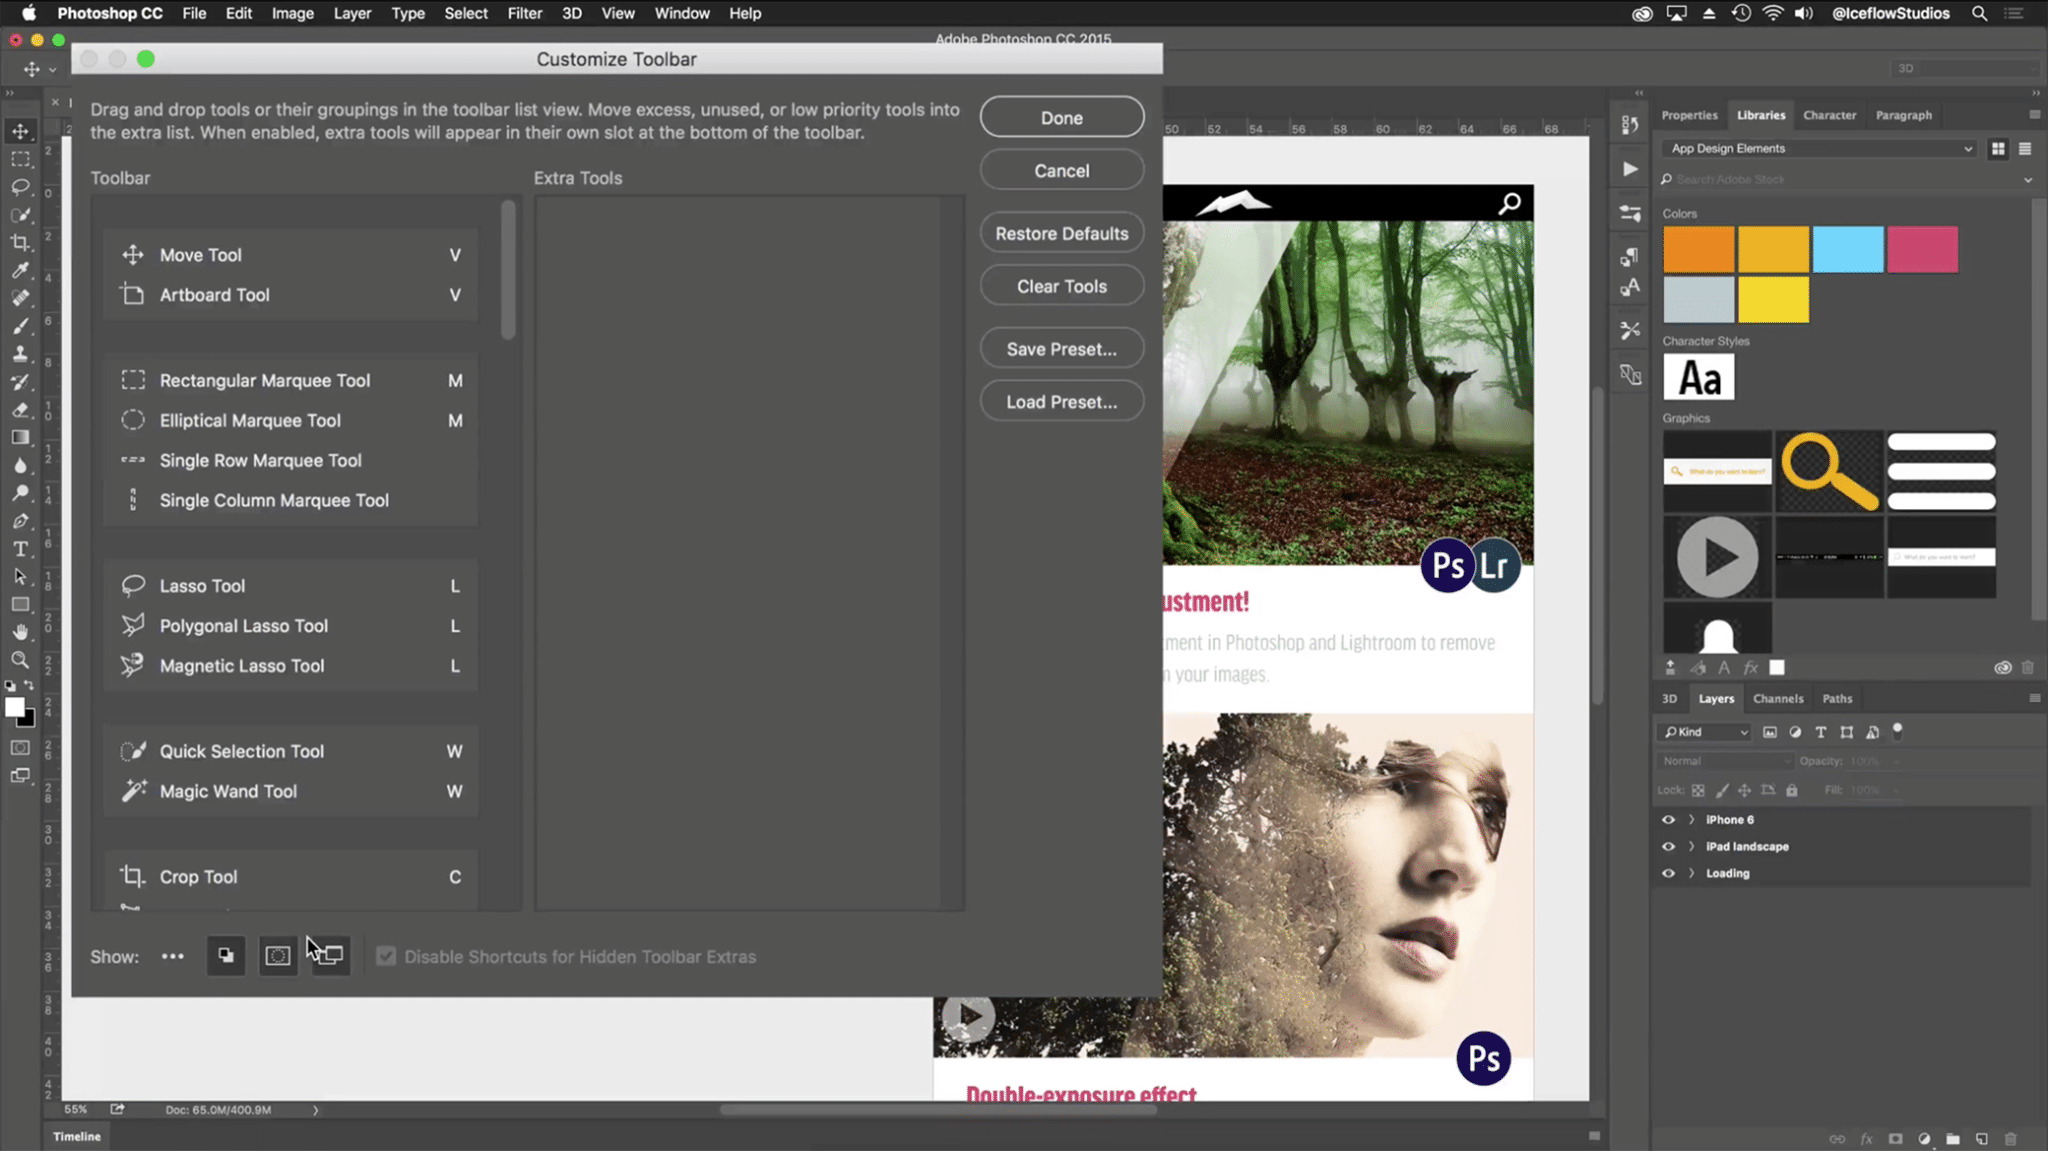Click the Save Preset button
Image resolution: width=2048 pixels, height=1151 pixels.
pos(1062,349)
